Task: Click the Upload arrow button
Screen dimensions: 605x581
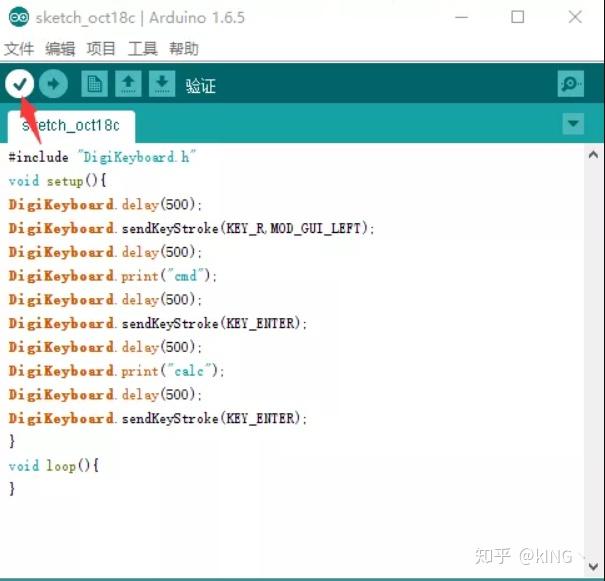Action: 54,84
